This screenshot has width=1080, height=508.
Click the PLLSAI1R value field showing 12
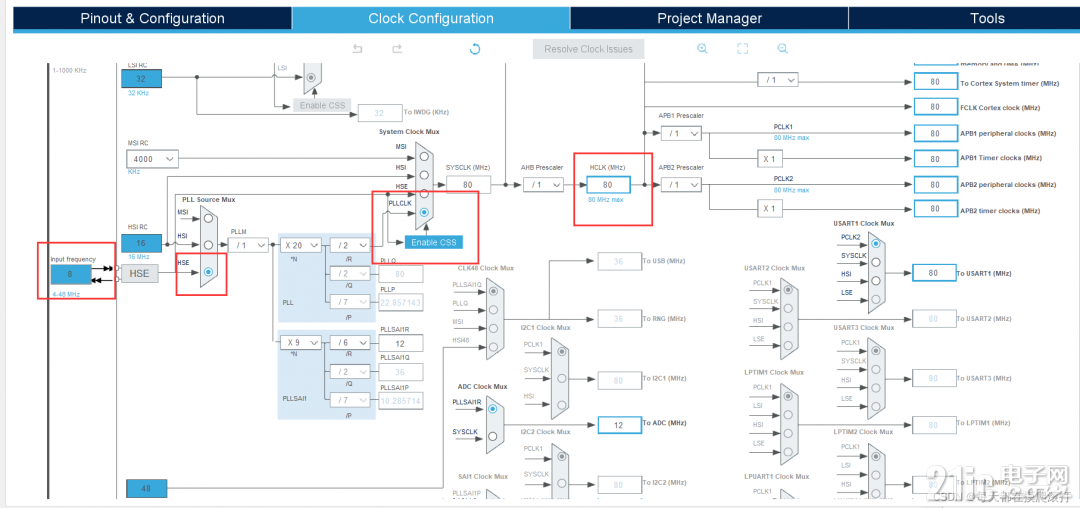(x=401, y=343)
